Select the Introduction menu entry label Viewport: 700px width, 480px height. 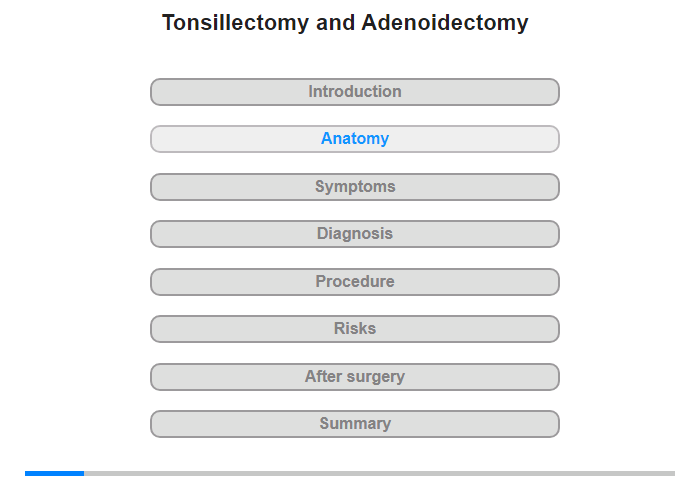click(x=355, y=92)
